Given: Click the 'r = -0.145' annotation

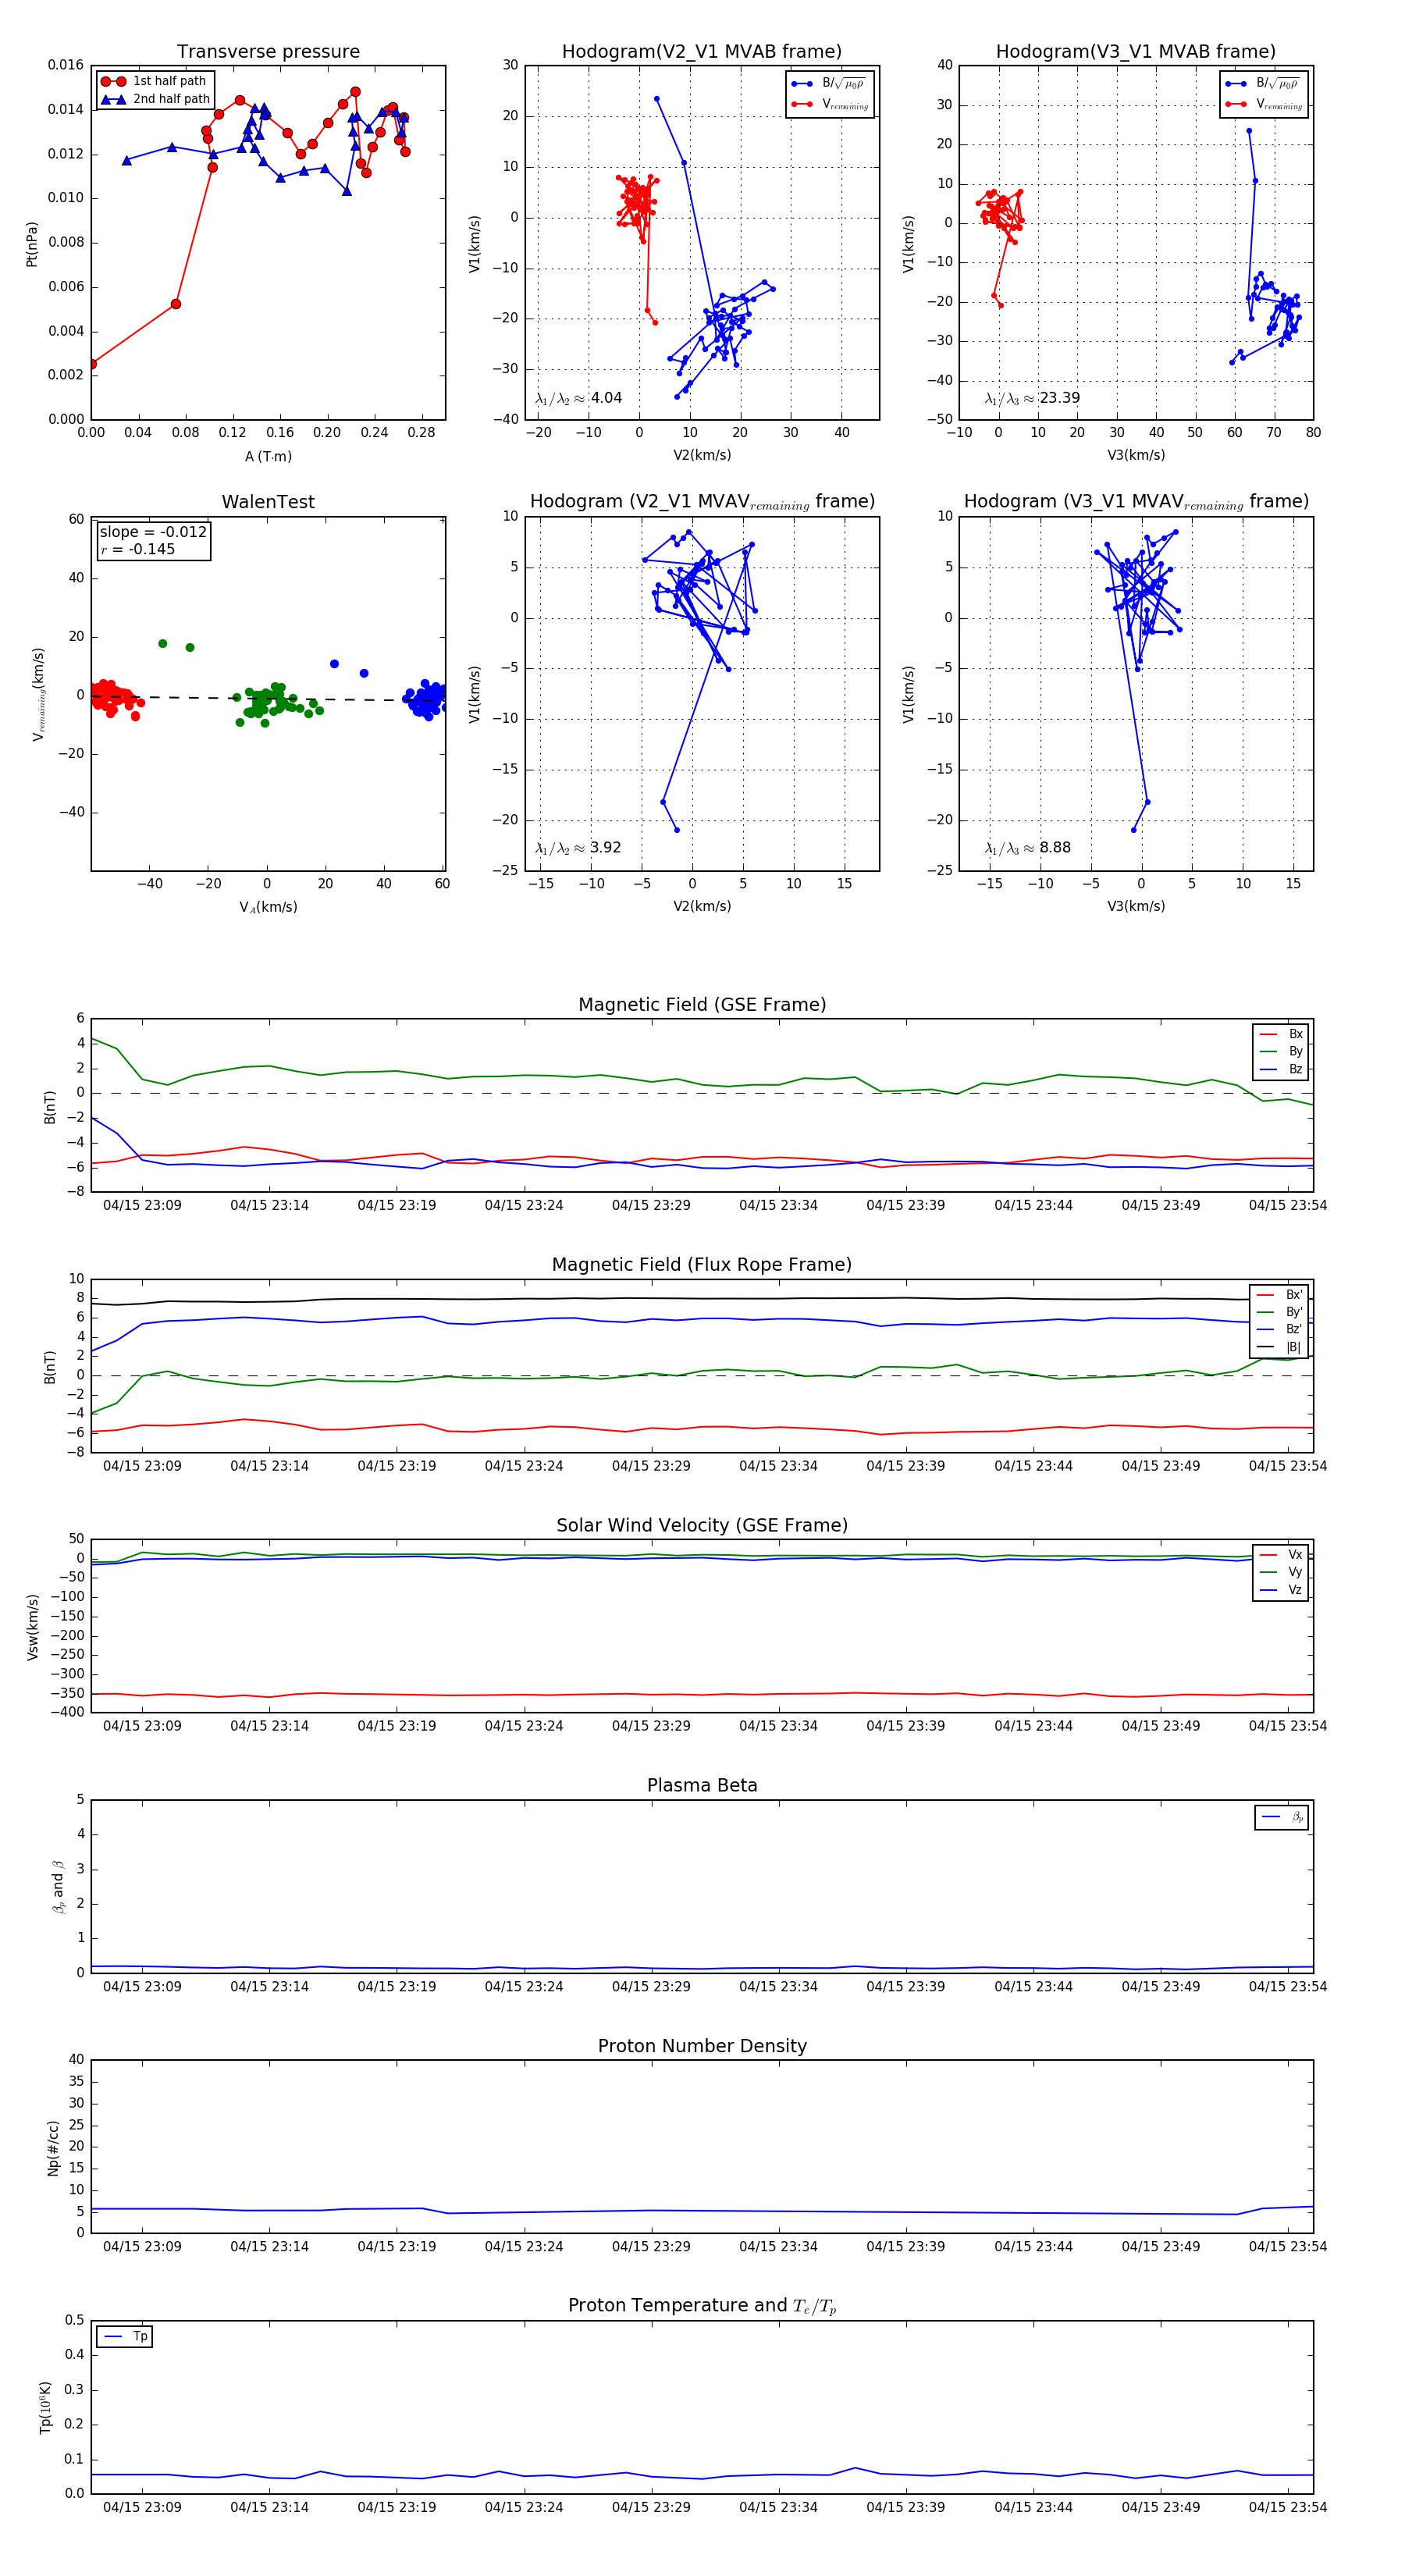Looking at the screenshot, I should pyautogui.click(x=138, y=549).
